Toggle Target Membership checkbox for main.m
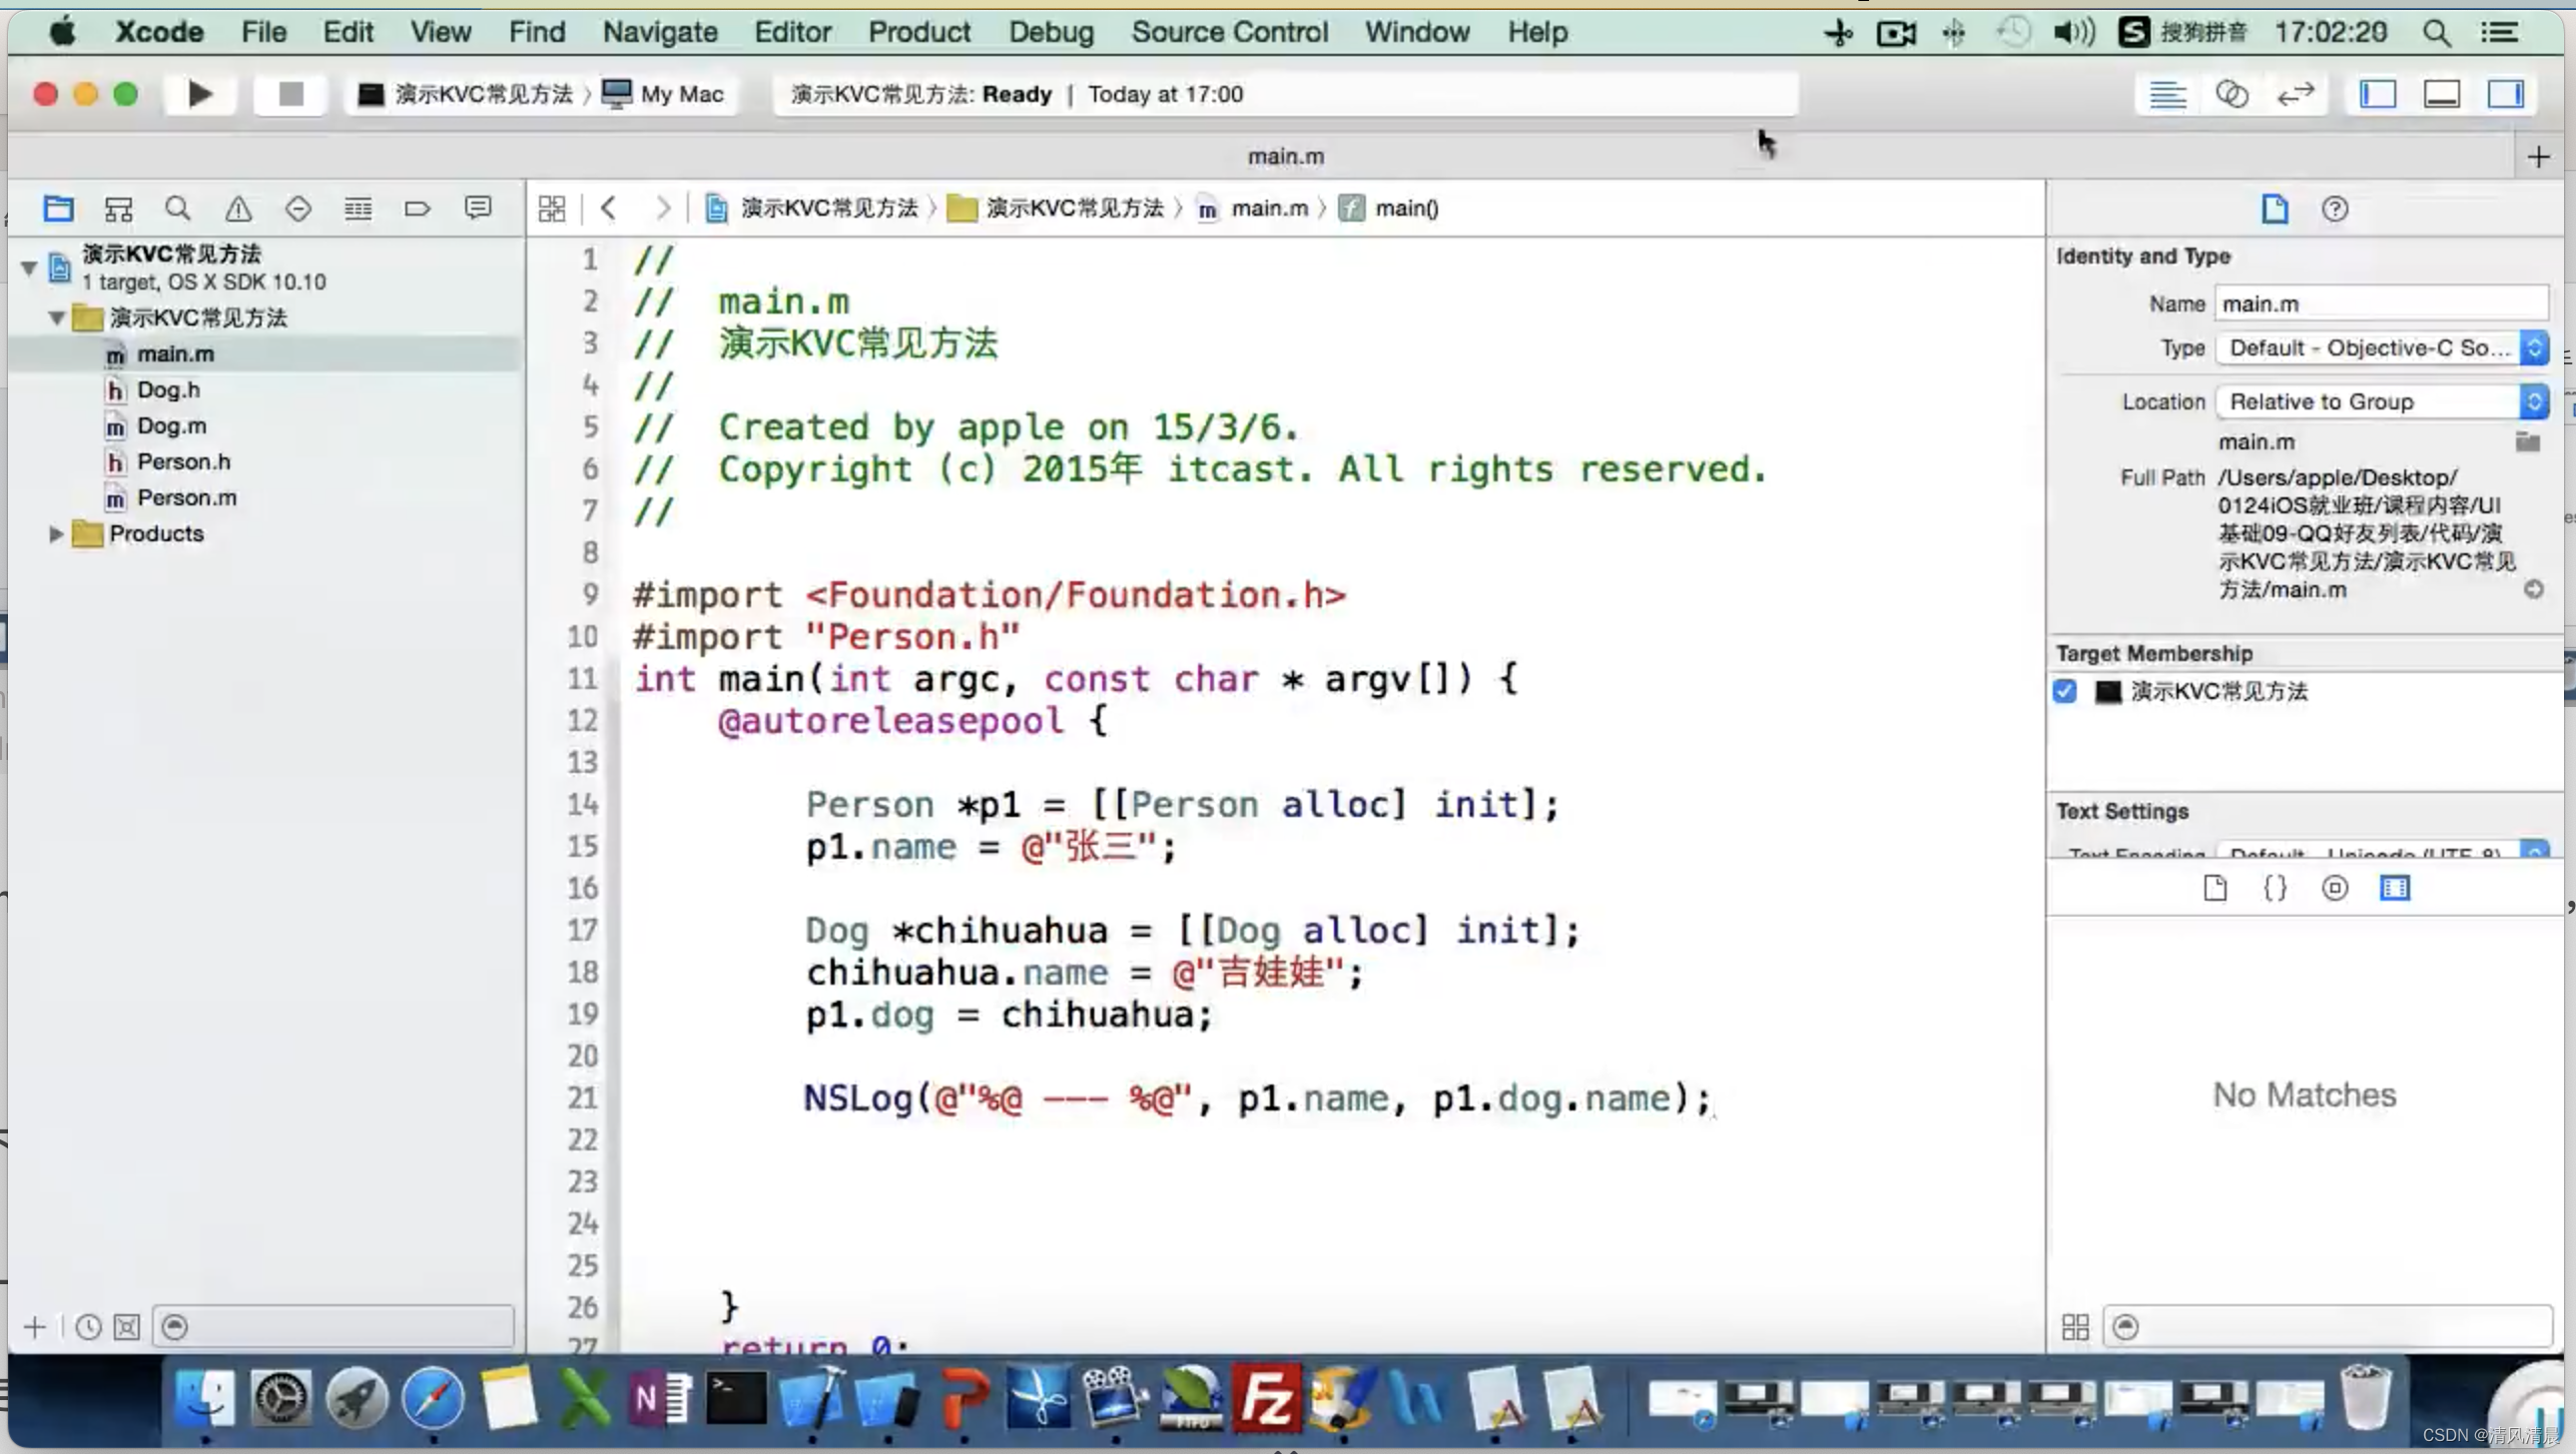Screen dimensions: 2576x1454 pos(2065,690)
